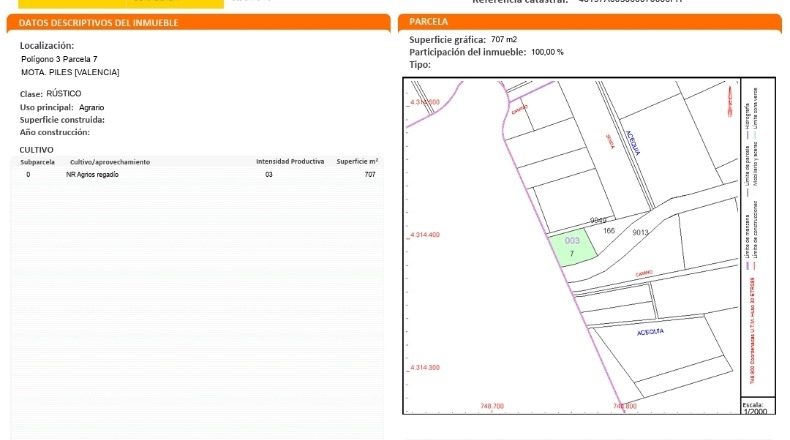This screenshot has width=790, height=440.
Task: Click the upper blue "ACEQUIA" map label
Action: [x=633, y=143]
